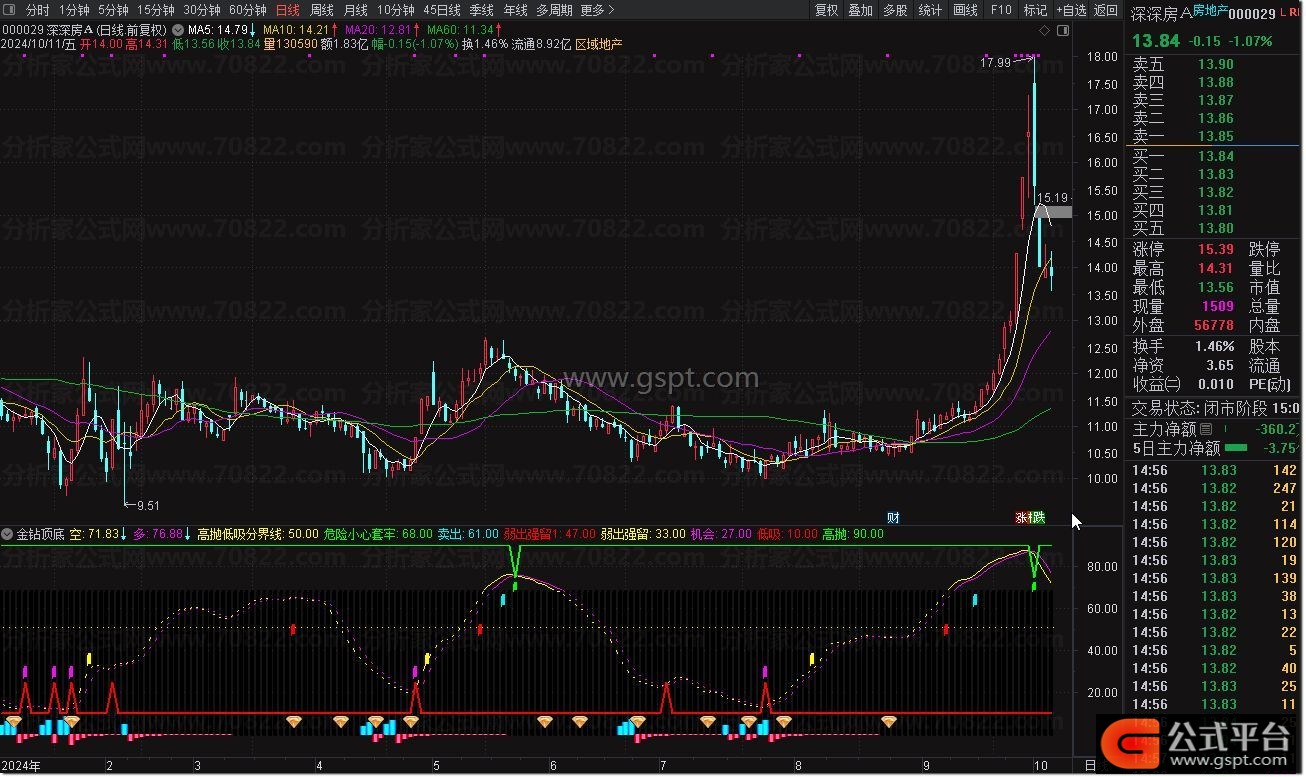
Task: Click the 换手 1.46% value
Action: [x=1213, y=346]
